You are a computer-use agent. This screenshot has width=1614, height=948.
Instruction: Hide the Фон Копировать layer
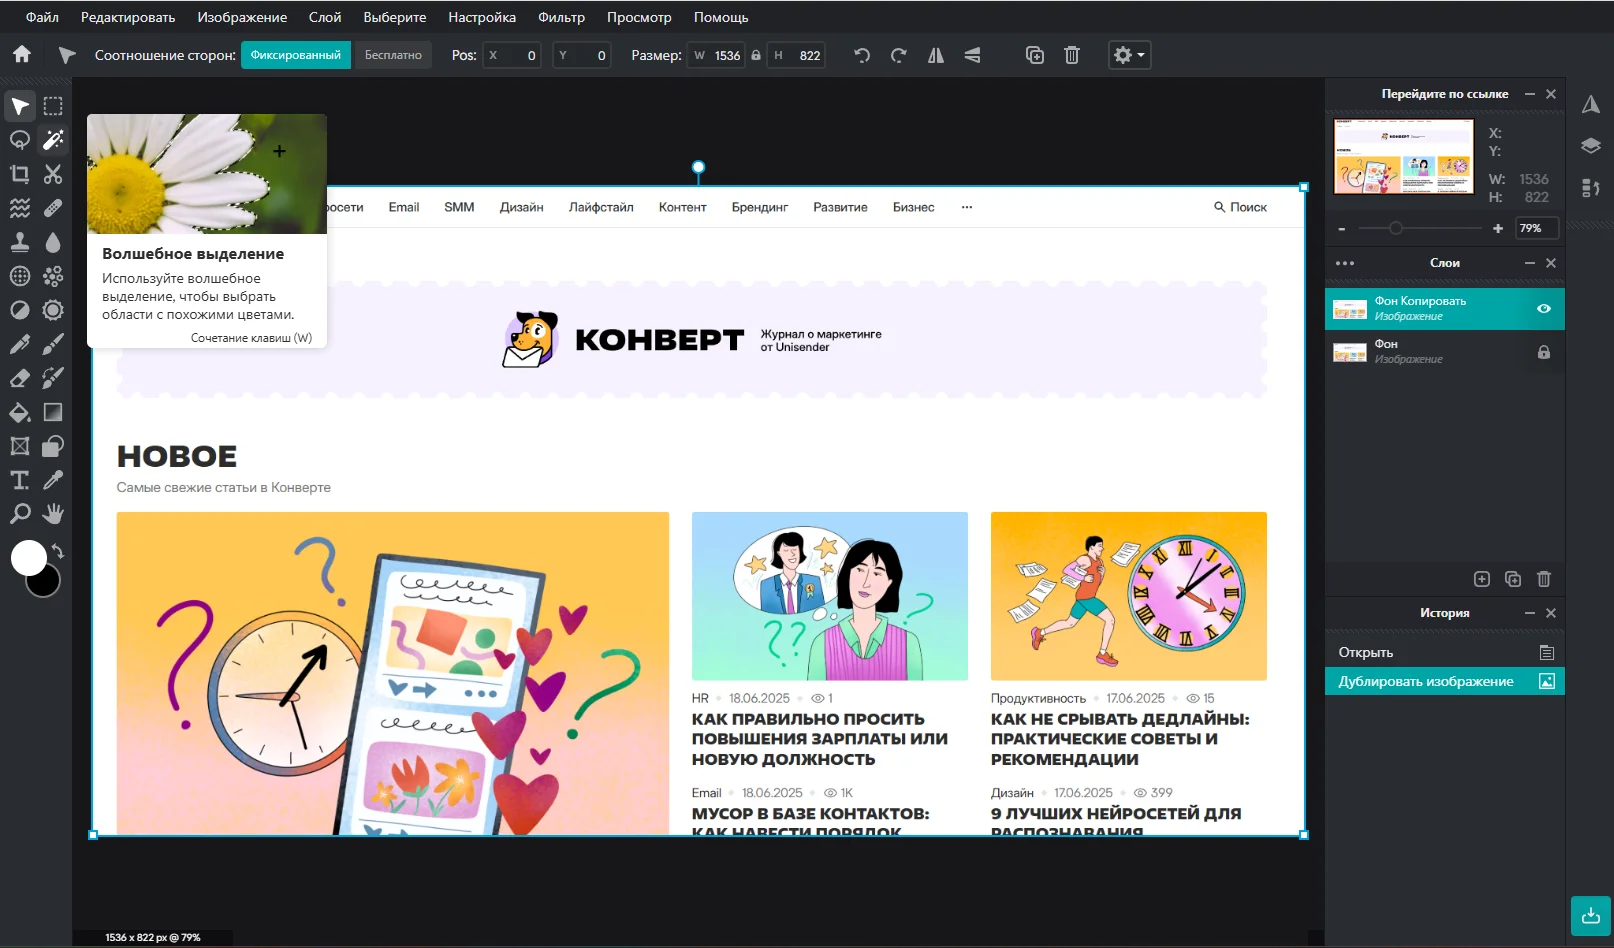(1543, 309)
